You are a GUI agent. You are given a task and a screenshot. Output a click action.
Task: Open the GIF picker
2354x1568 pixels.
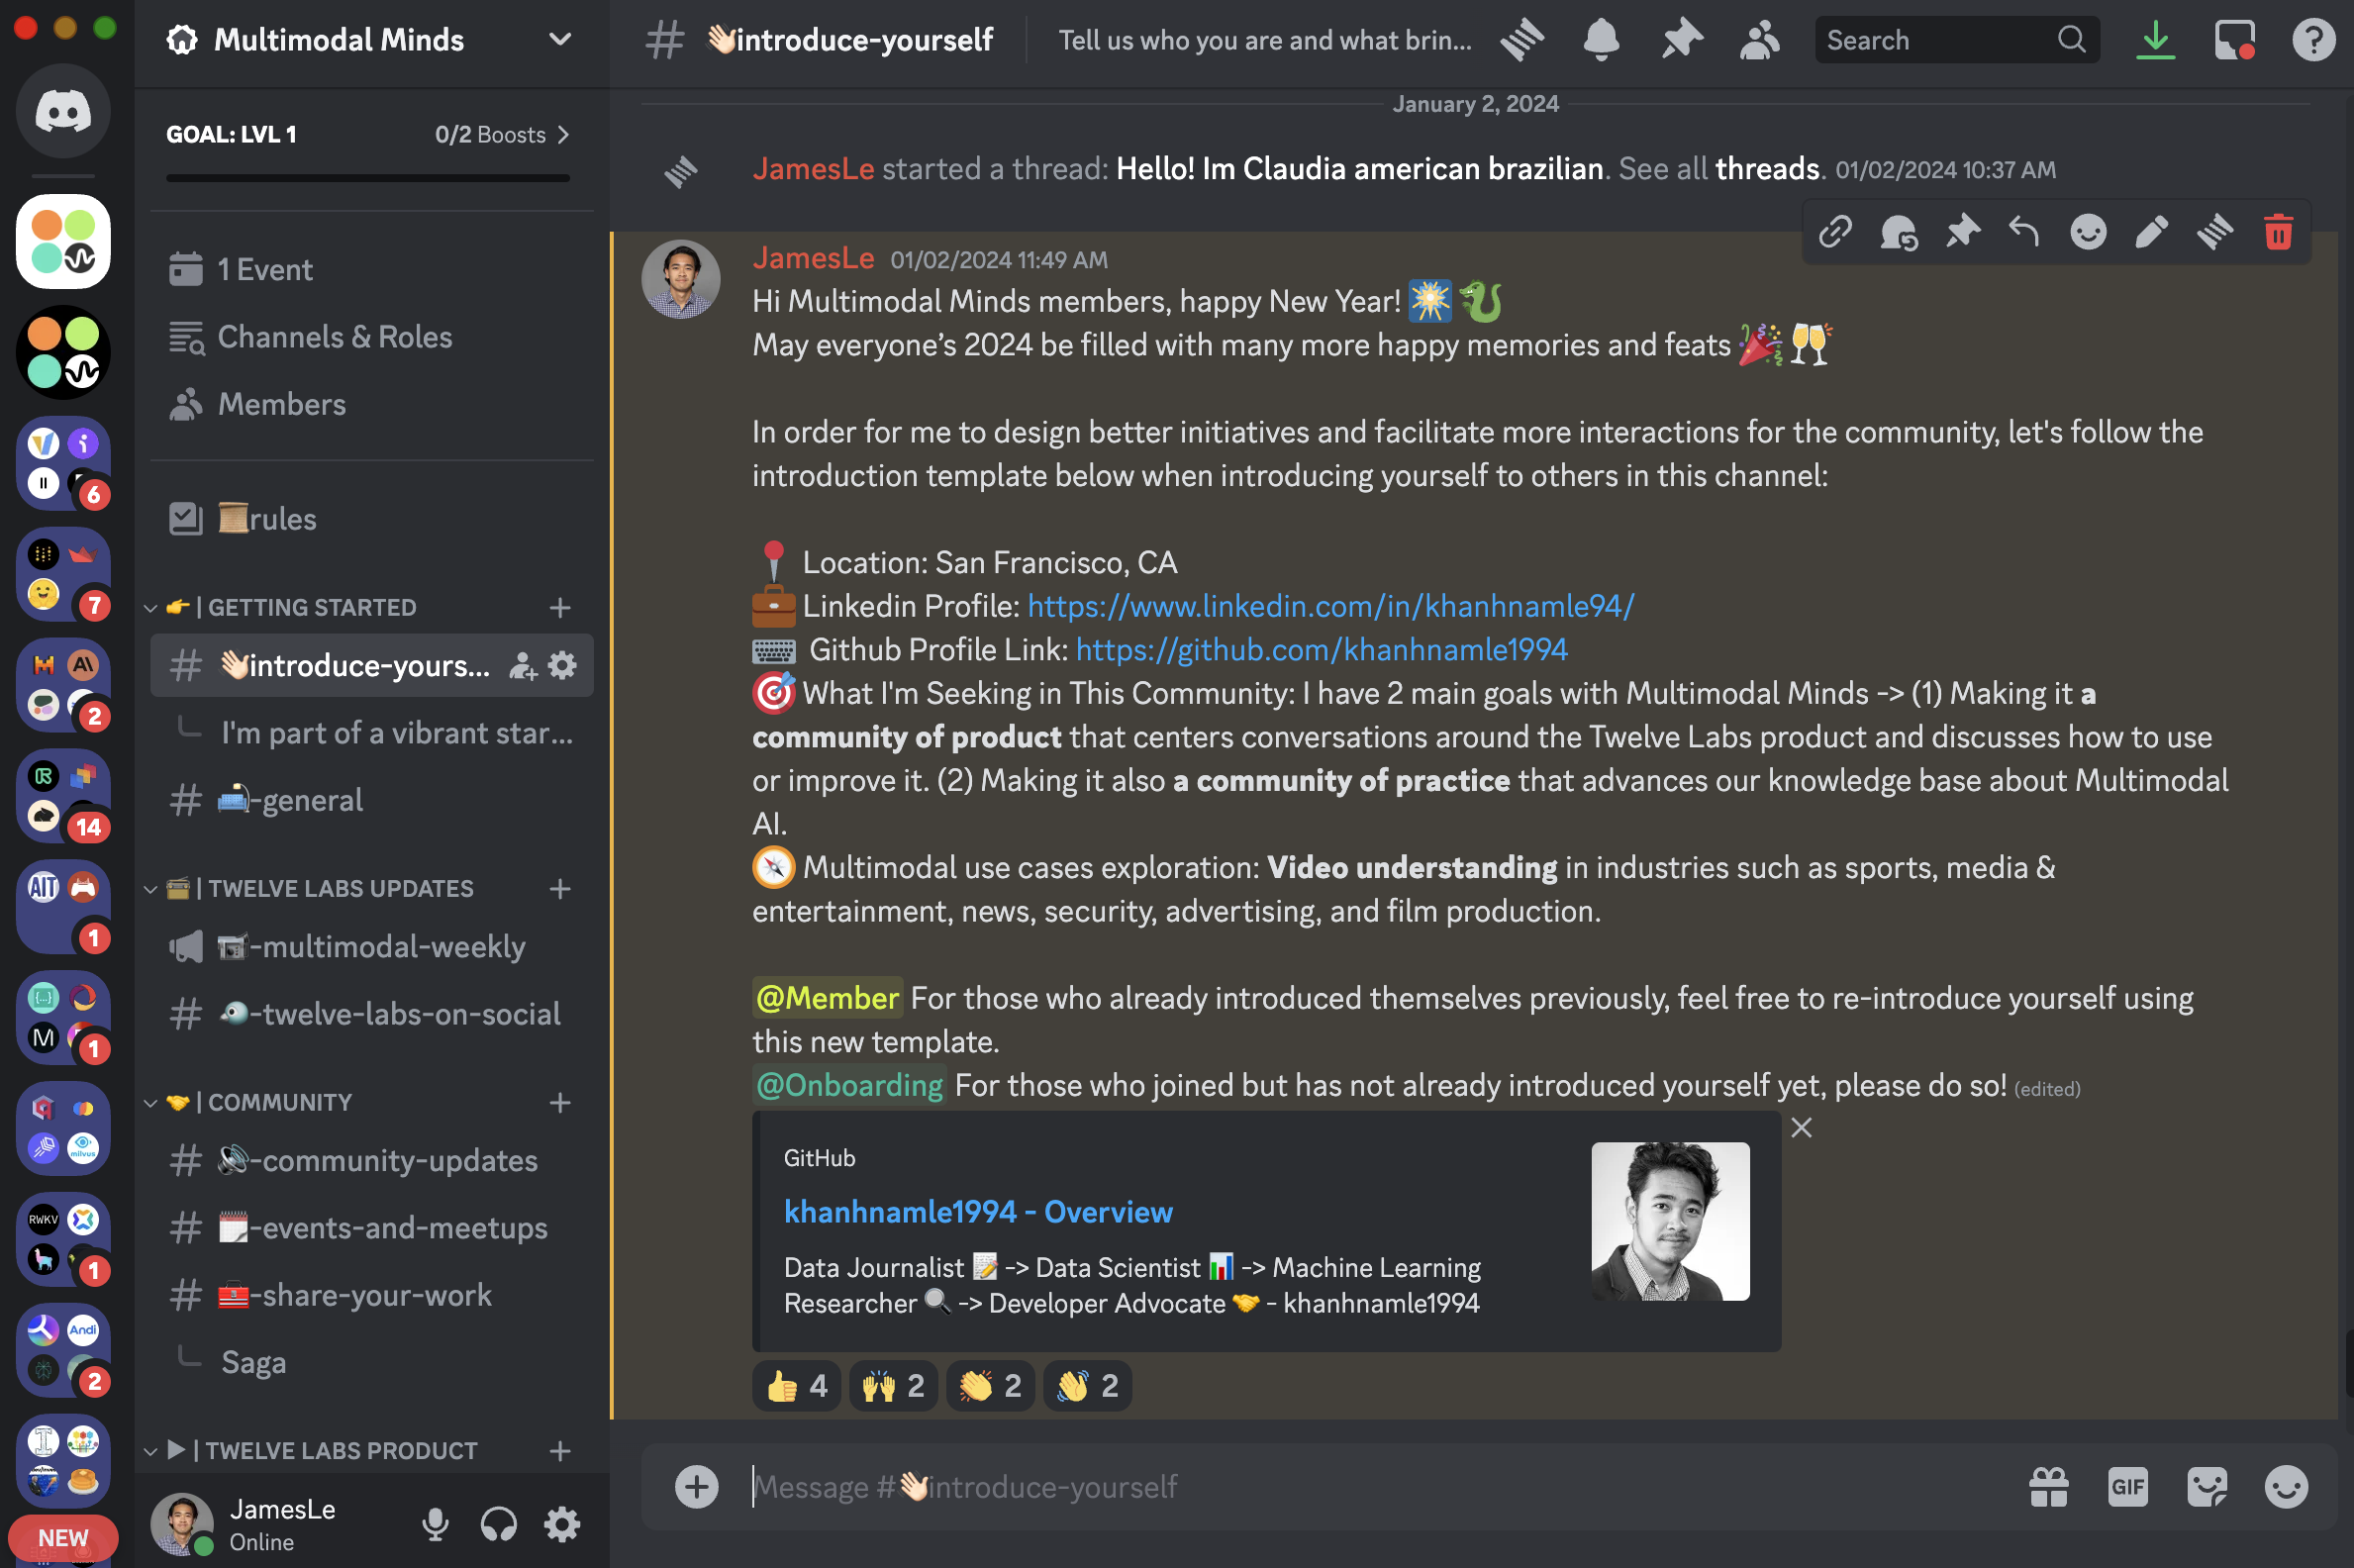click(2127, 1487)
